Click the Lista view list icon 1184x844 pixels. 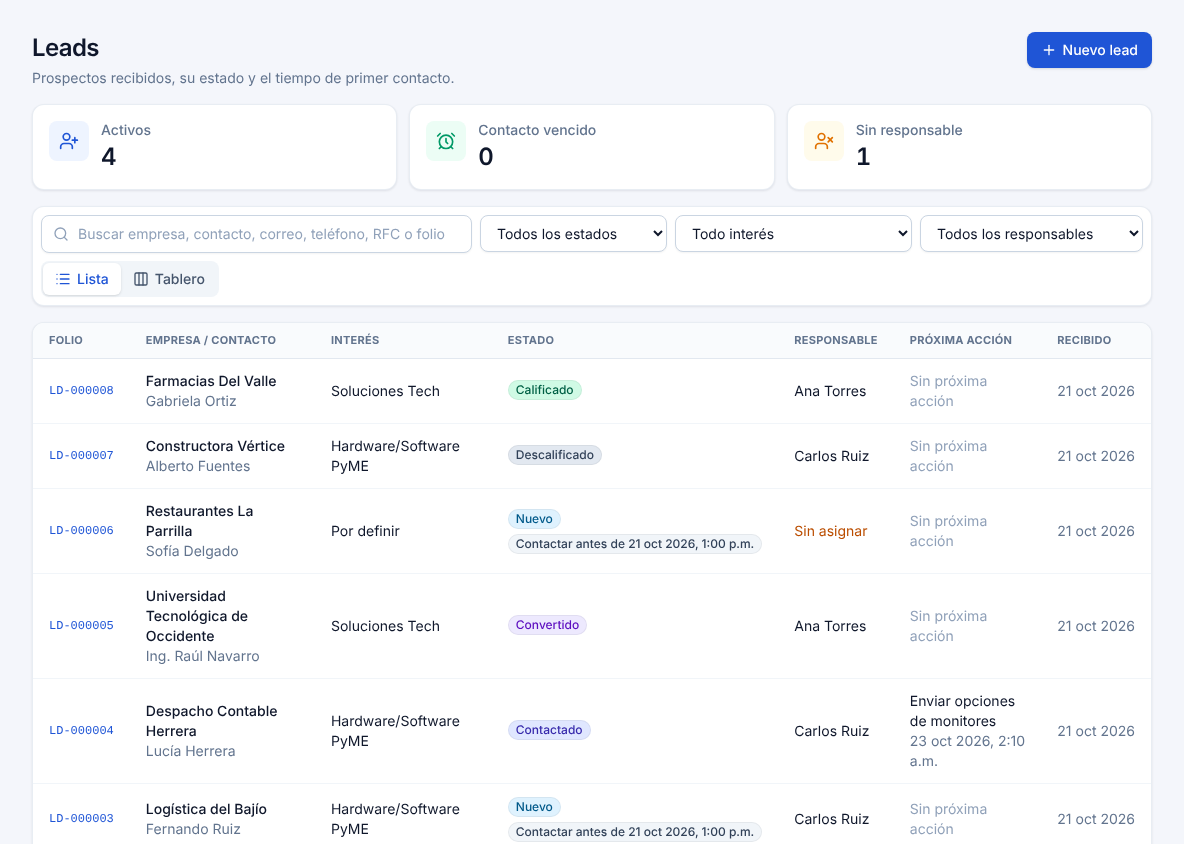[63, 279]
